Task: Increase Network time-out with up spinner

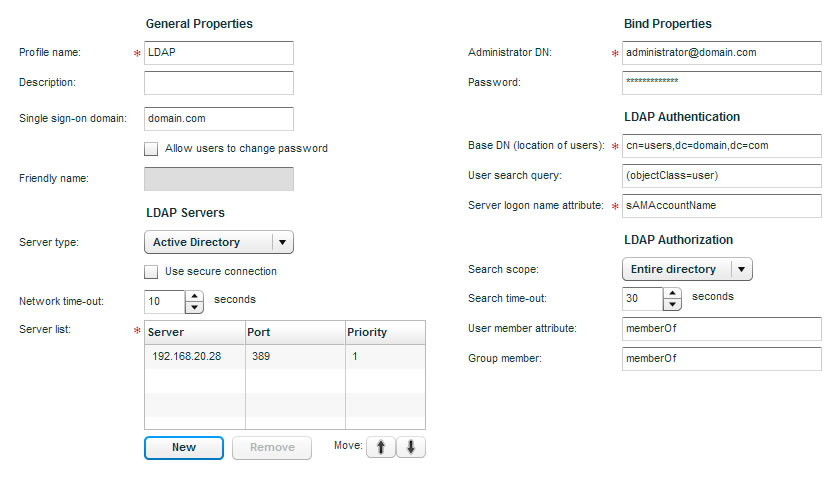Action: 194,296
